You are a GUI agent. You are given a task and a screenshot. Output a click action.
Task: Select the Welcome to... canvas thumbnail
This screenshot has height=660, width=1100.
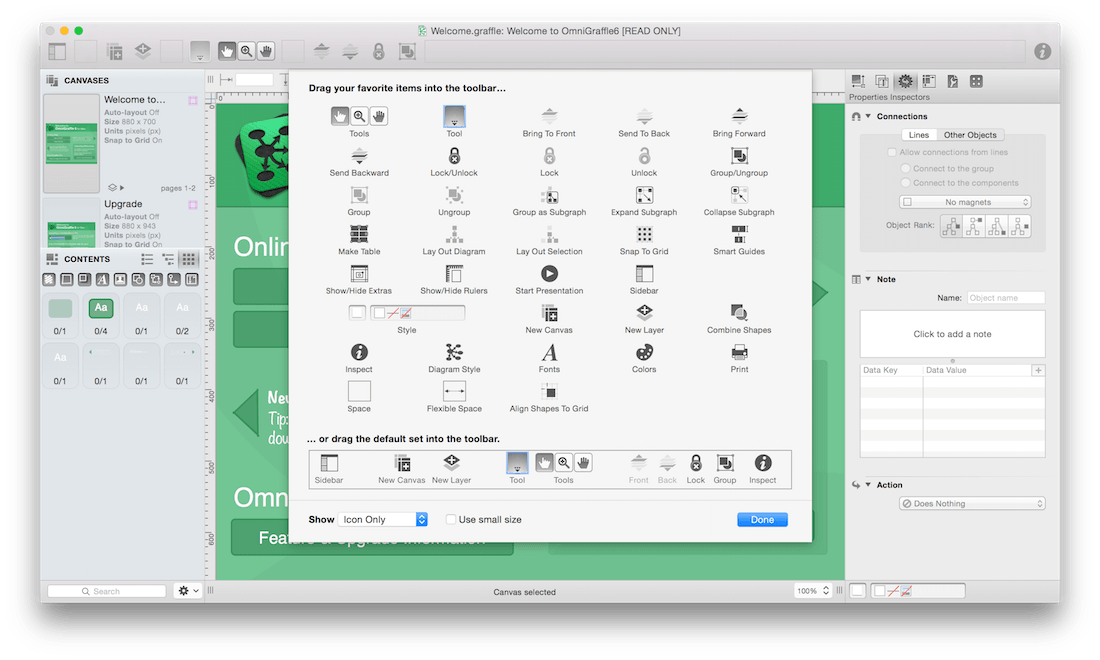[72, 143]
